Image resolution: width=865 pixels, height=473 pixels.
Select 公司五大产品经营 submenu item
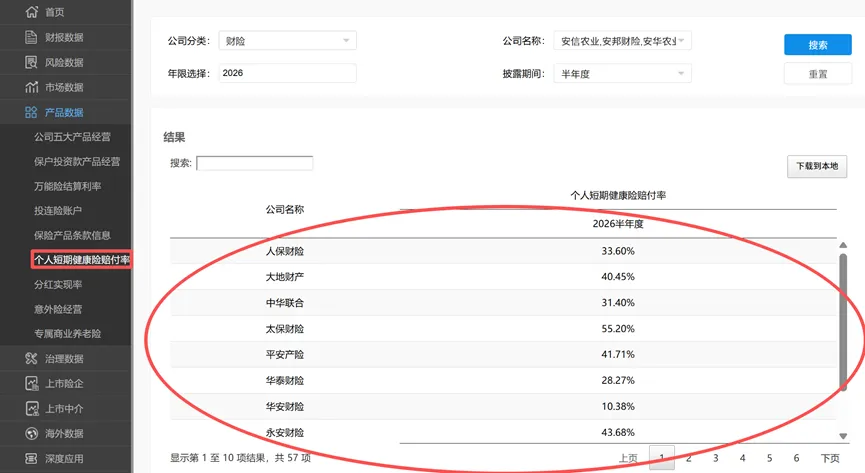pyautogui.click(x=72, y=137)
